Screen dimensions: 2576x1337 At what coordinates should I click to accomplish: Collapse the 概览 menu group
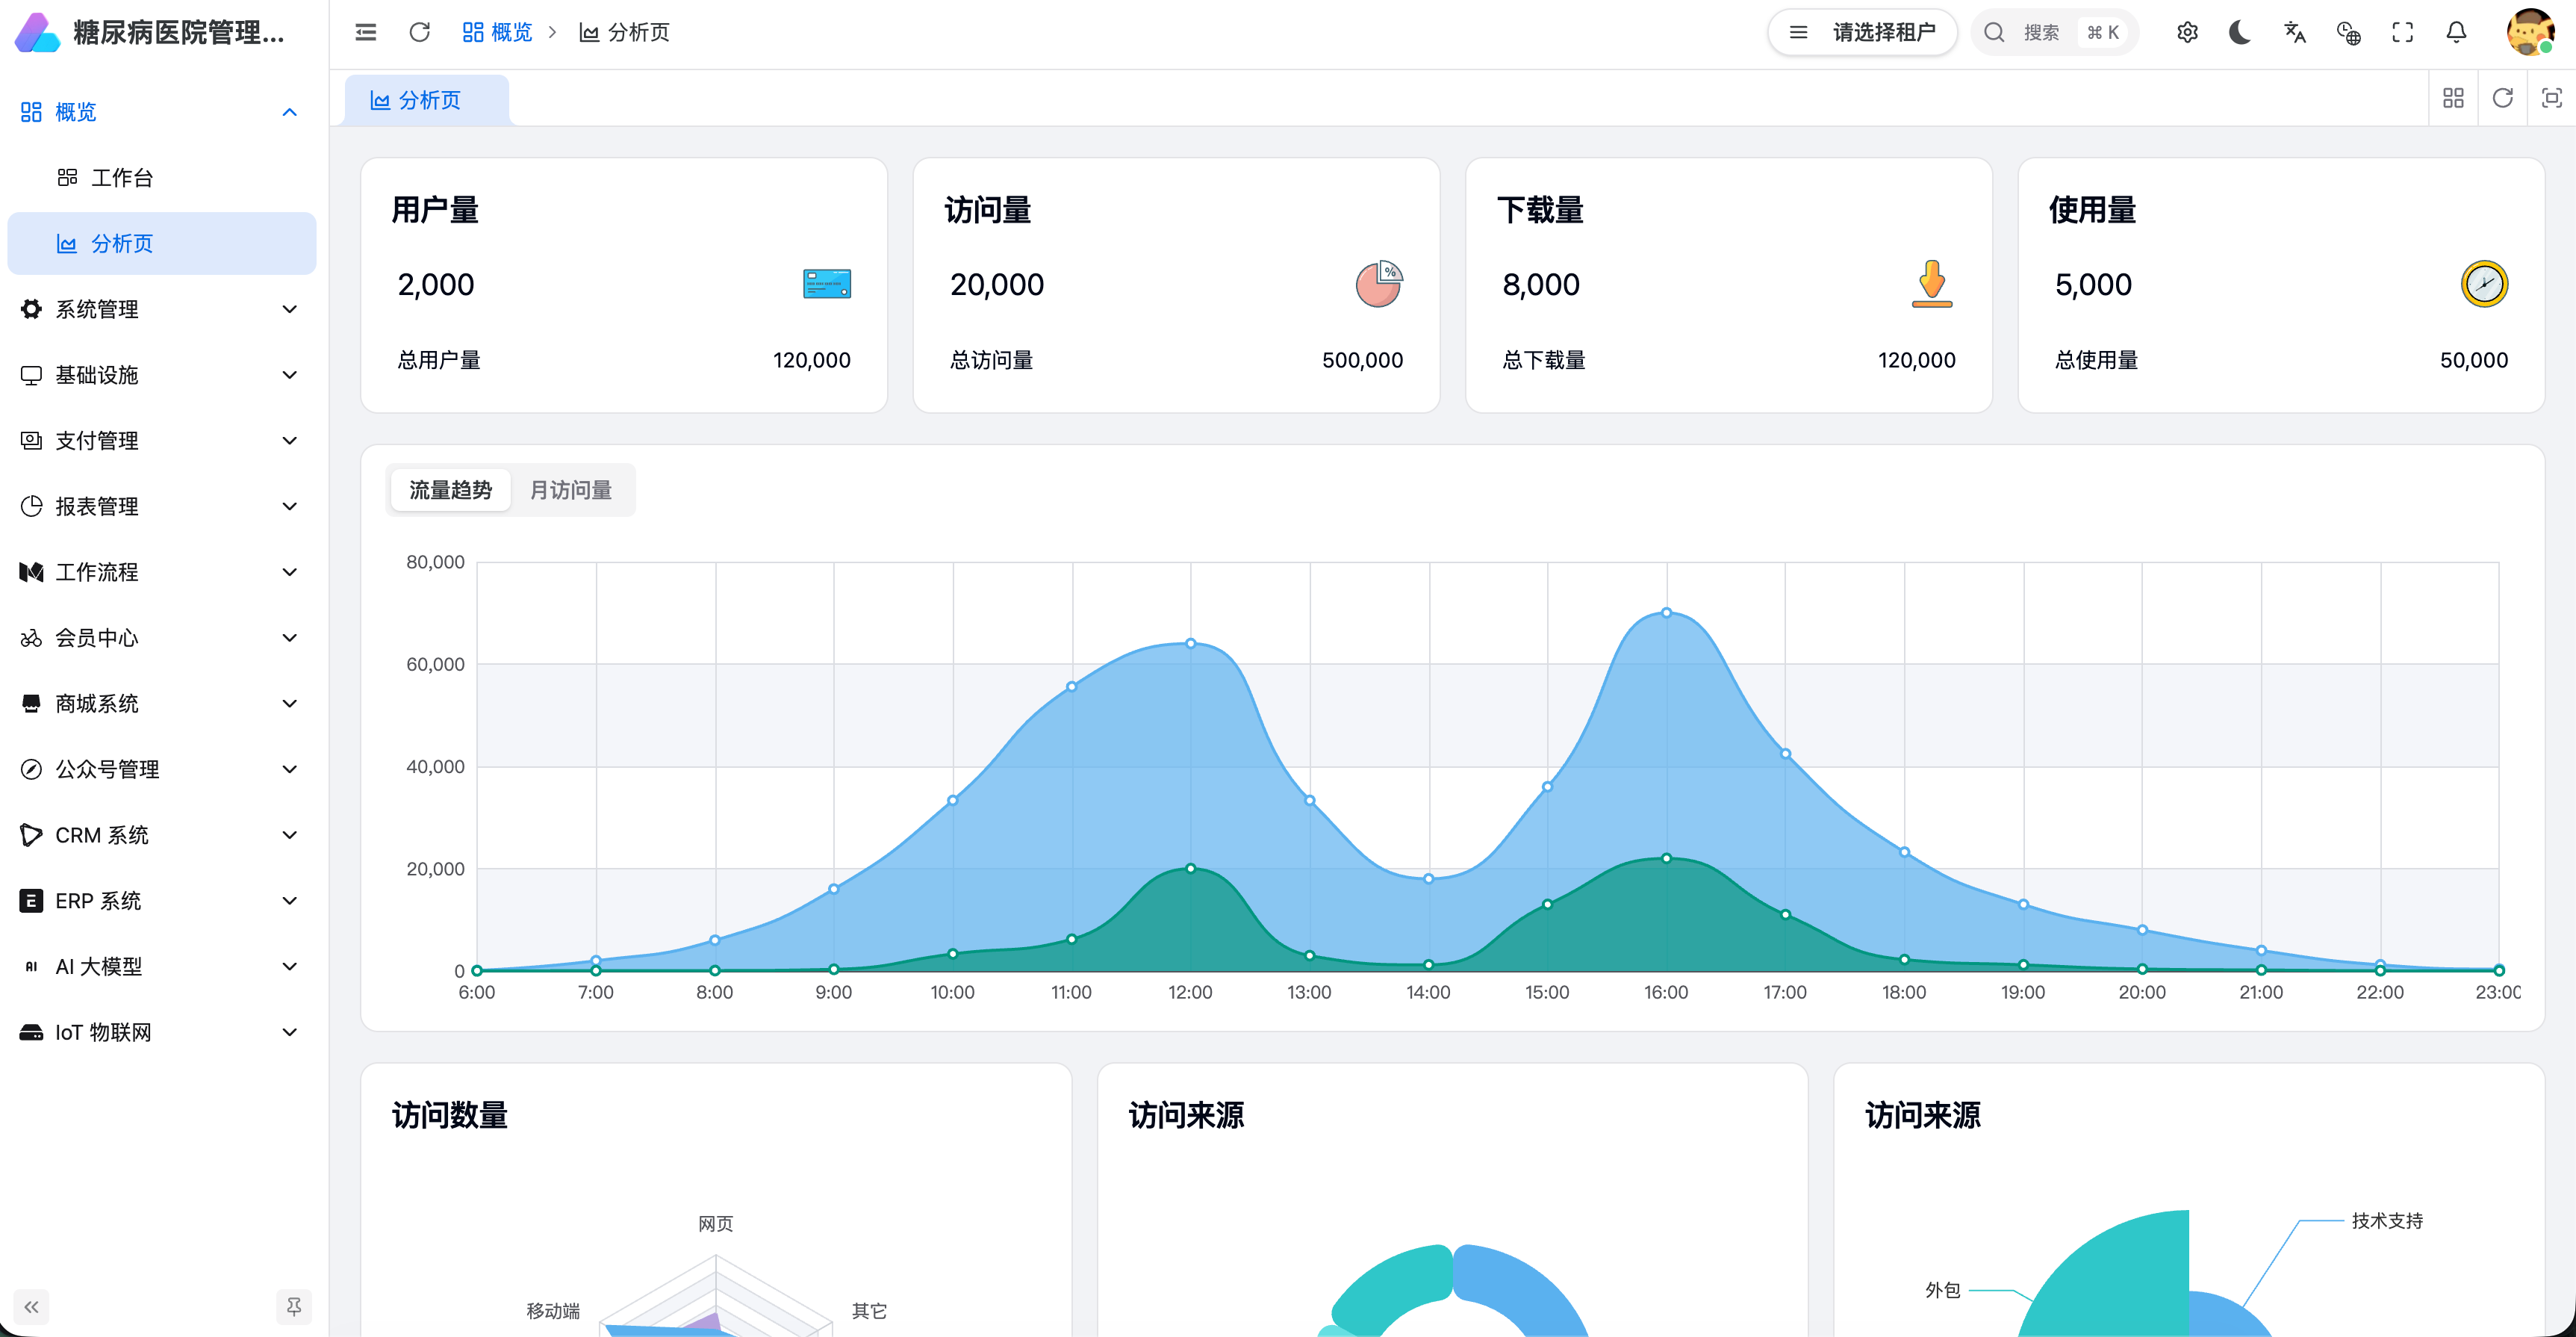click(x=290, y=112)
